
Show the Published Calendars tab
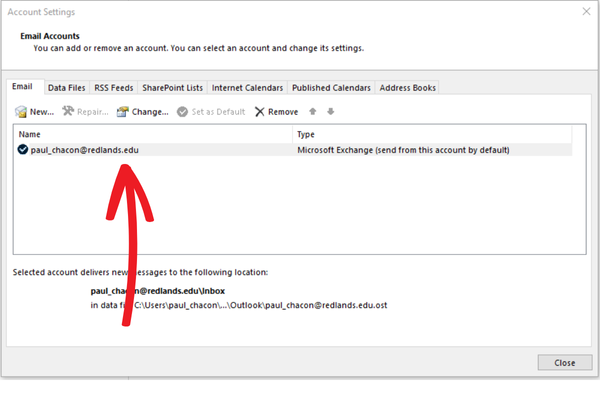point(331,88)
